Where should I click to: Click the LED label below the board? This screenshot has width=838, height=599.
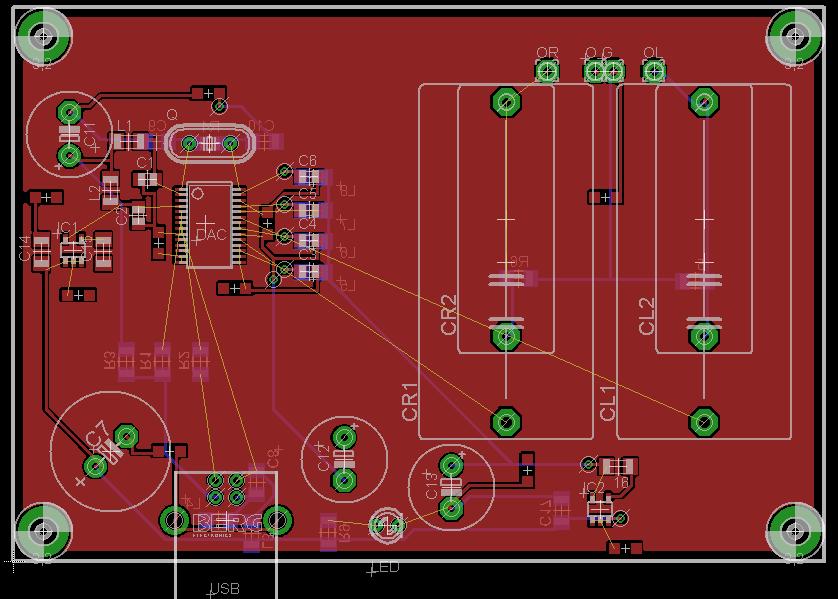pyautogui.click(x=386, y=567)
